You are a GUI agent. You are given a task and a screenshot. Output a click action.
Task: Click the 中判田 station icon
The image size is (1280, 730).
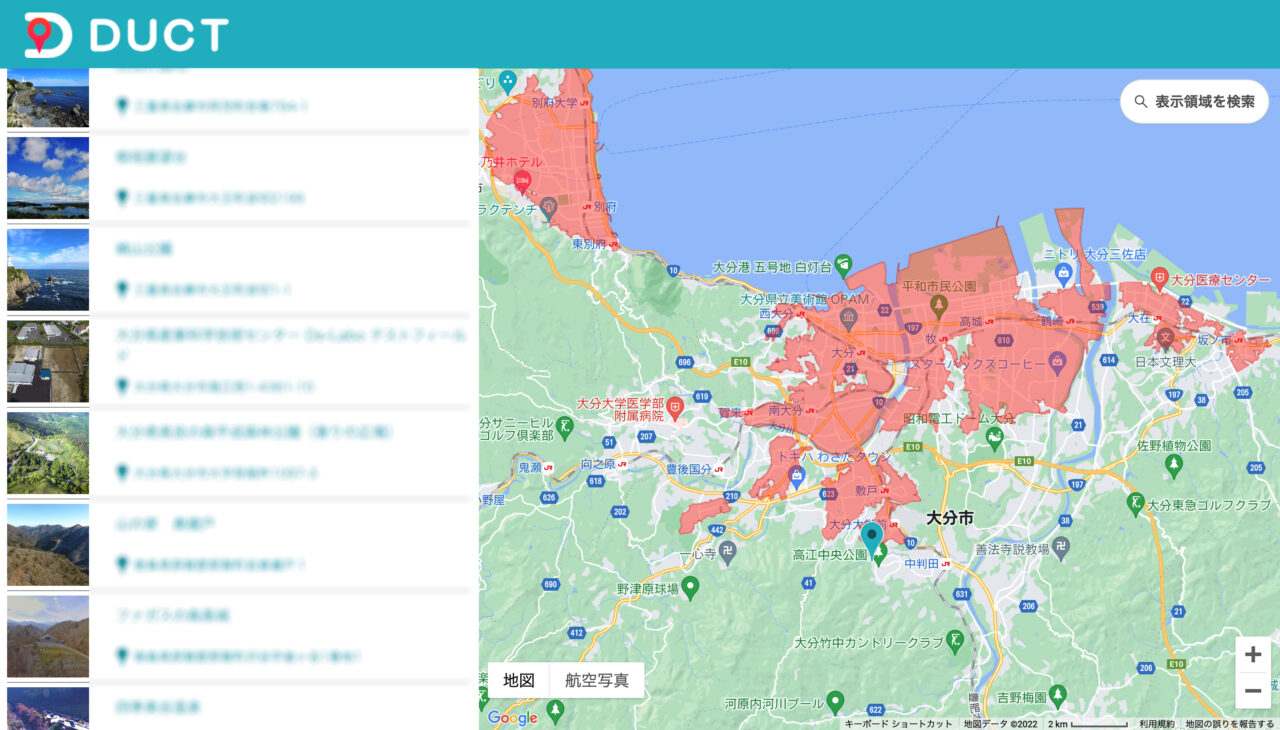click(x=946, y=563)
